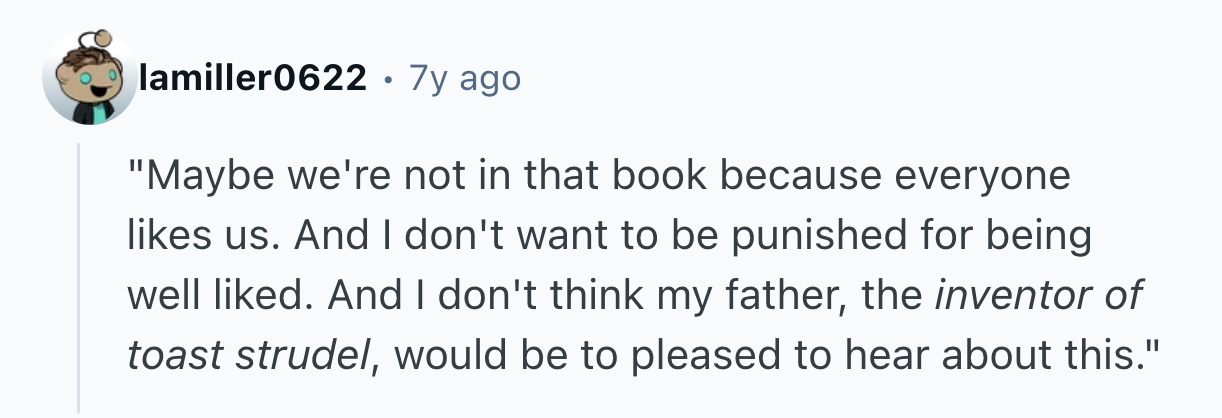This screenshot has width=1222, height=418.
Task: Open the lamiller0622 user profile link
Action: 252,78
